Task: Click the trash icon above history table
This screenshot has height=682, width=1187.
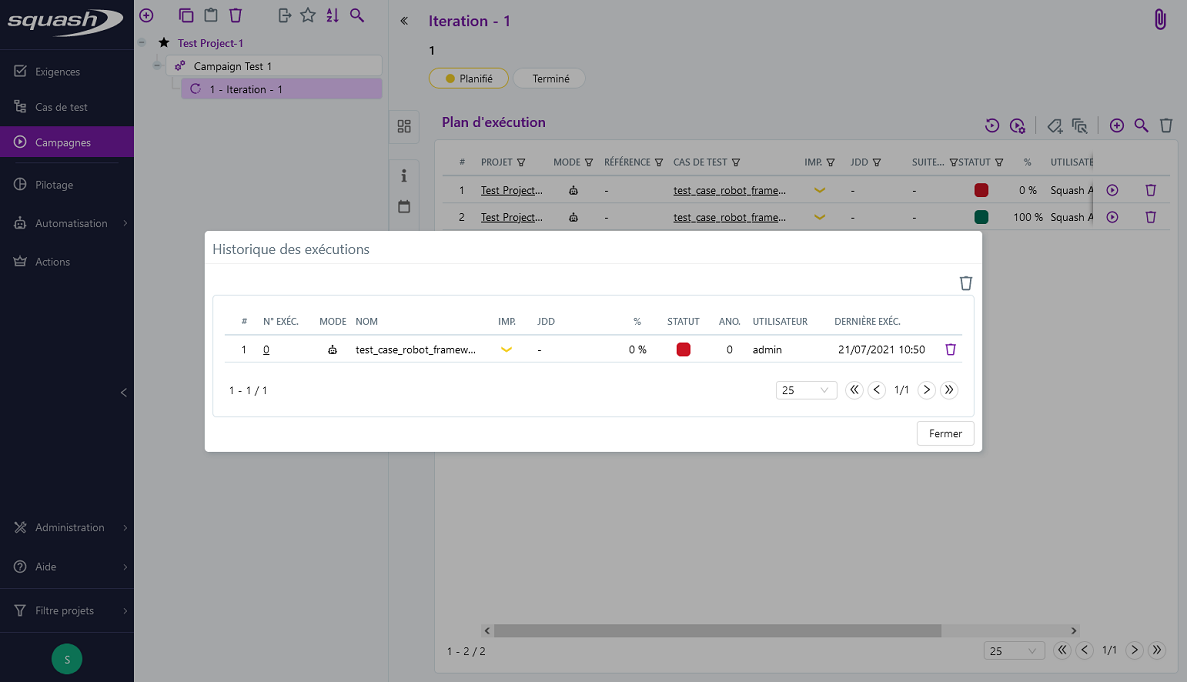Action: pyautogui.click(x=965, y=283)
